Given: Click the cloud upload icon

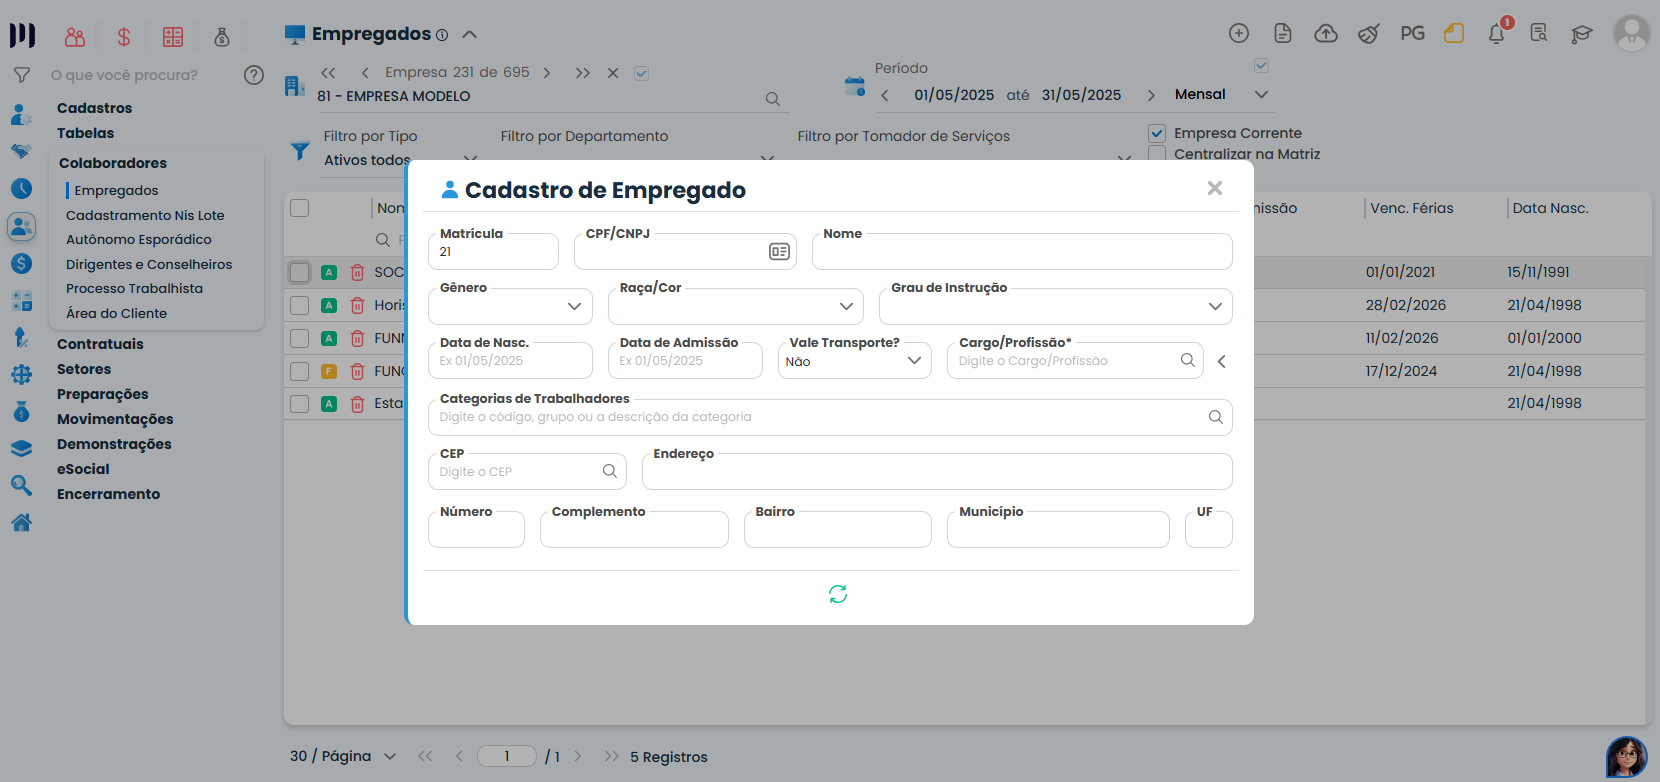Looking at the screenshot, I should (1325, 34).
